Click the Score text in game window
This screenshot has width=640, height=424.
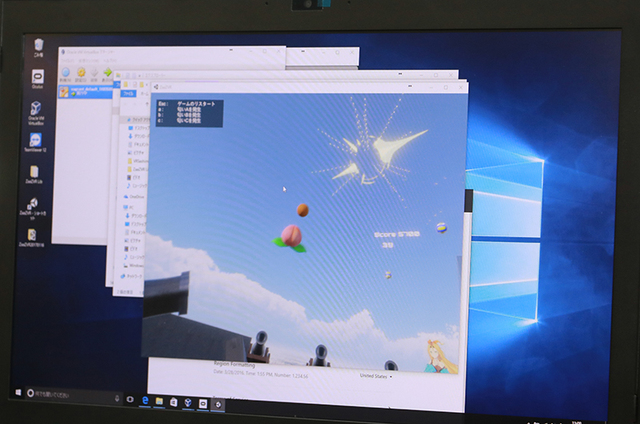coord(397,234)
